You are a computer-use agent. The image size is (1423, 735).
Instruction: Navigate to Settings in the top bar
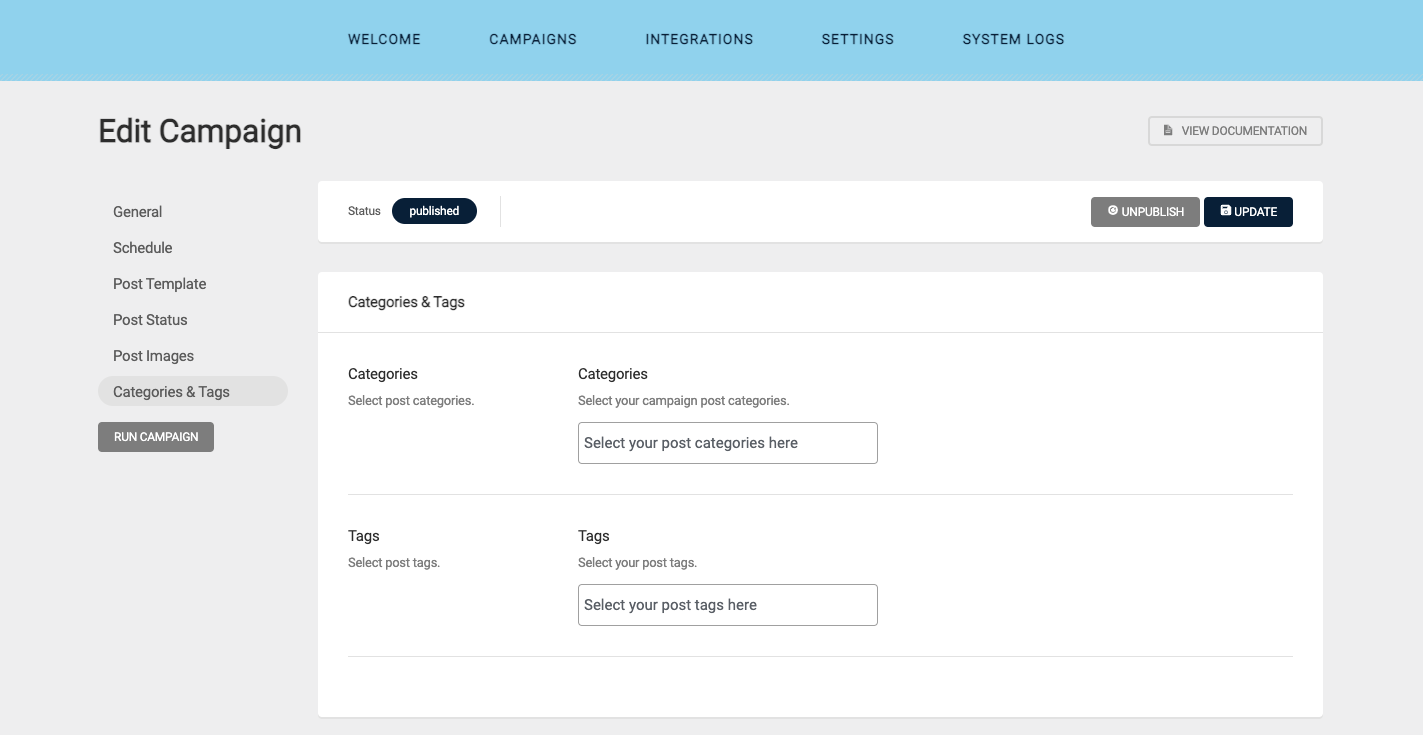858,40
